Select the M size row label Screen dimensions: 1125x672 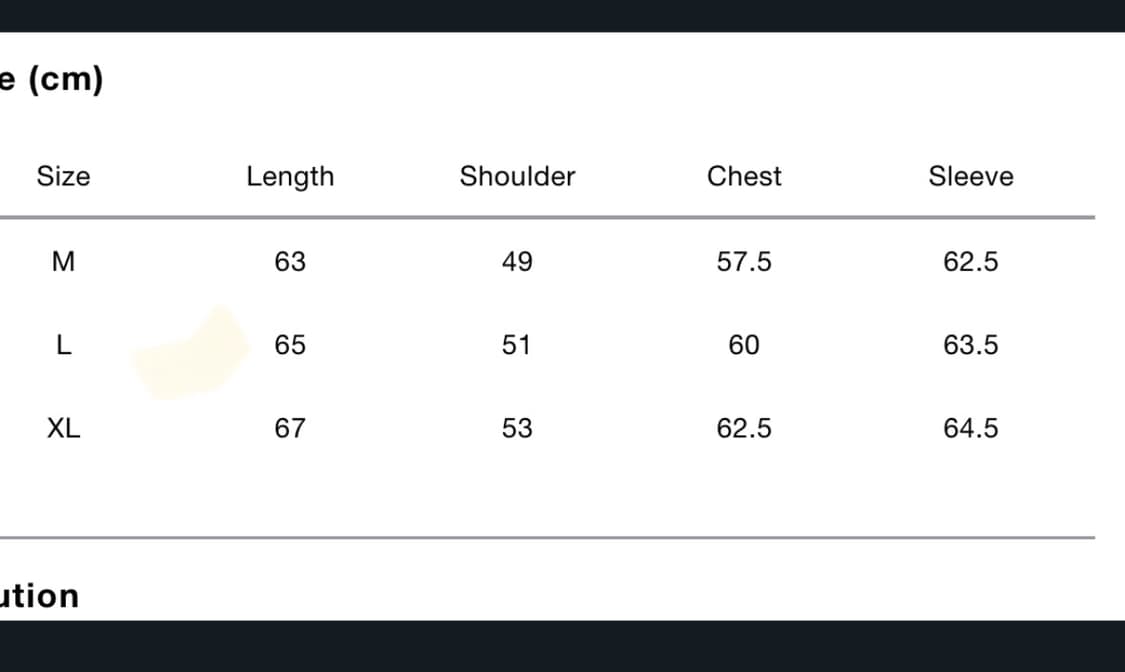(x=63, y=262)
